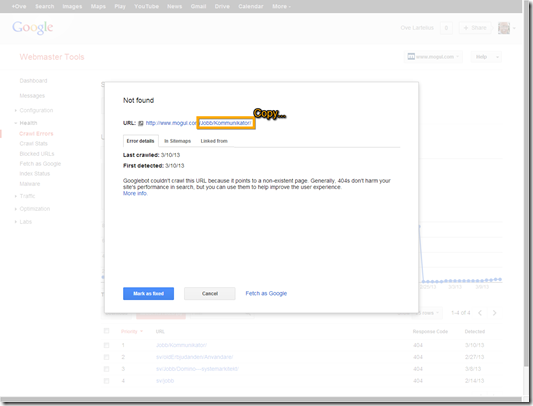Go to the next results page arrow

point(495,313)
